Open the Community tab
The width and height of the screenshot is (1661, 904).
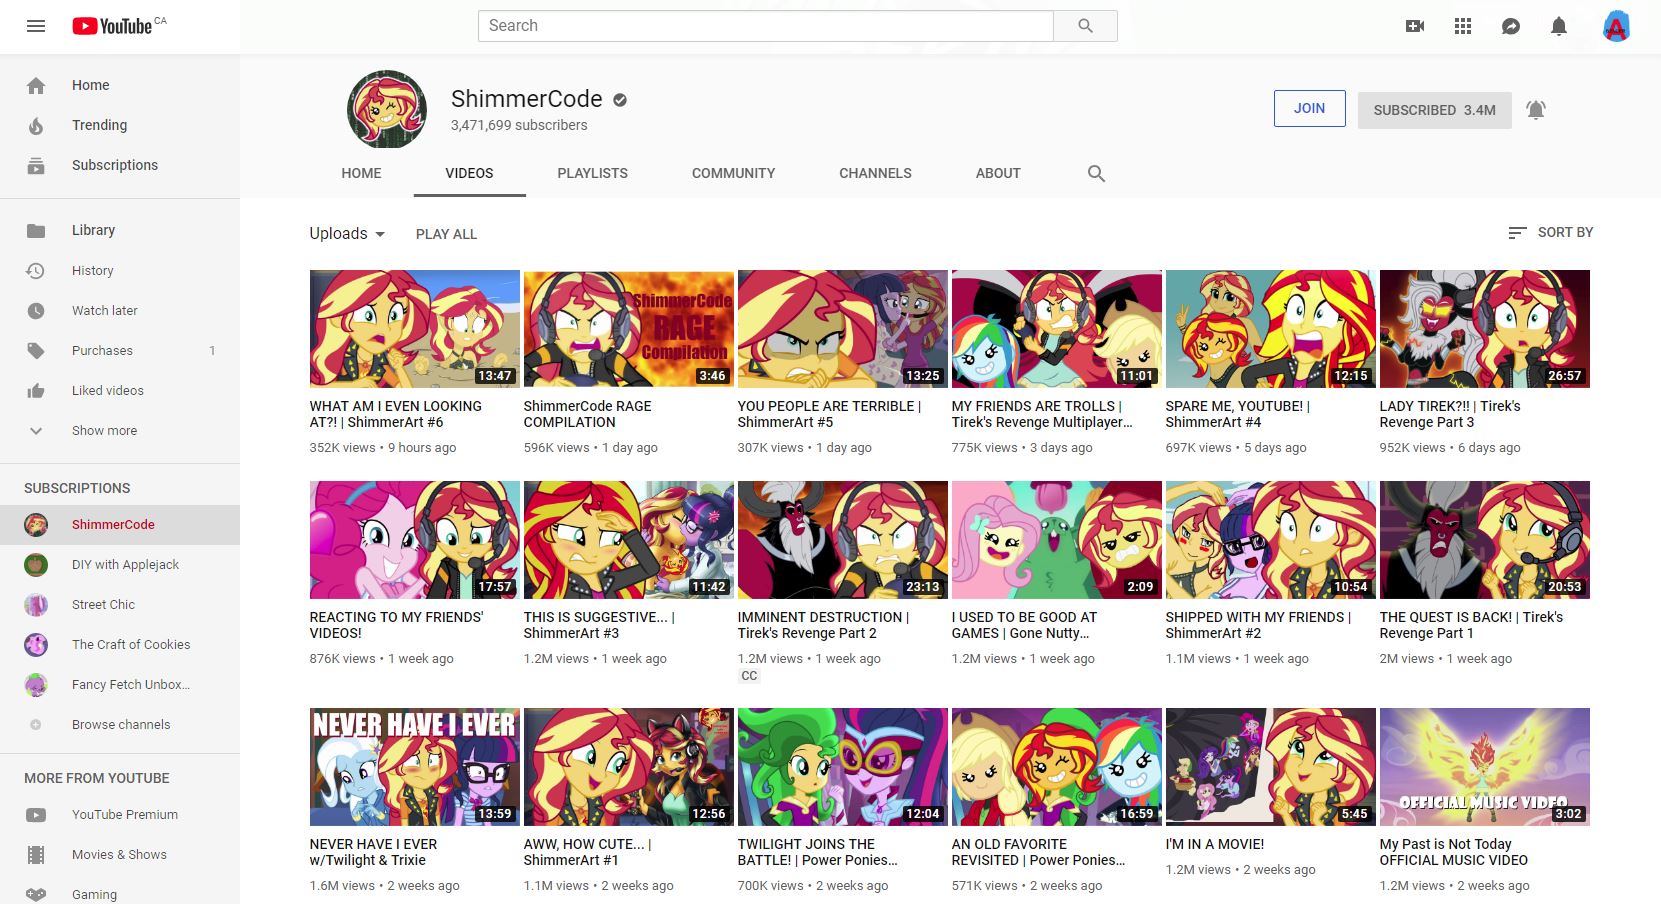(733, 173)
